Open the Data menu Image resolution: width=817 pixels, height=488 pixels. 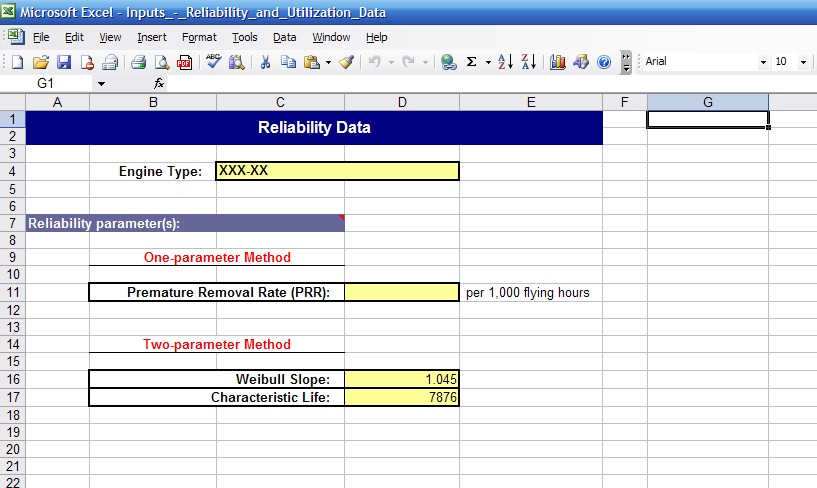pos(285,37)
